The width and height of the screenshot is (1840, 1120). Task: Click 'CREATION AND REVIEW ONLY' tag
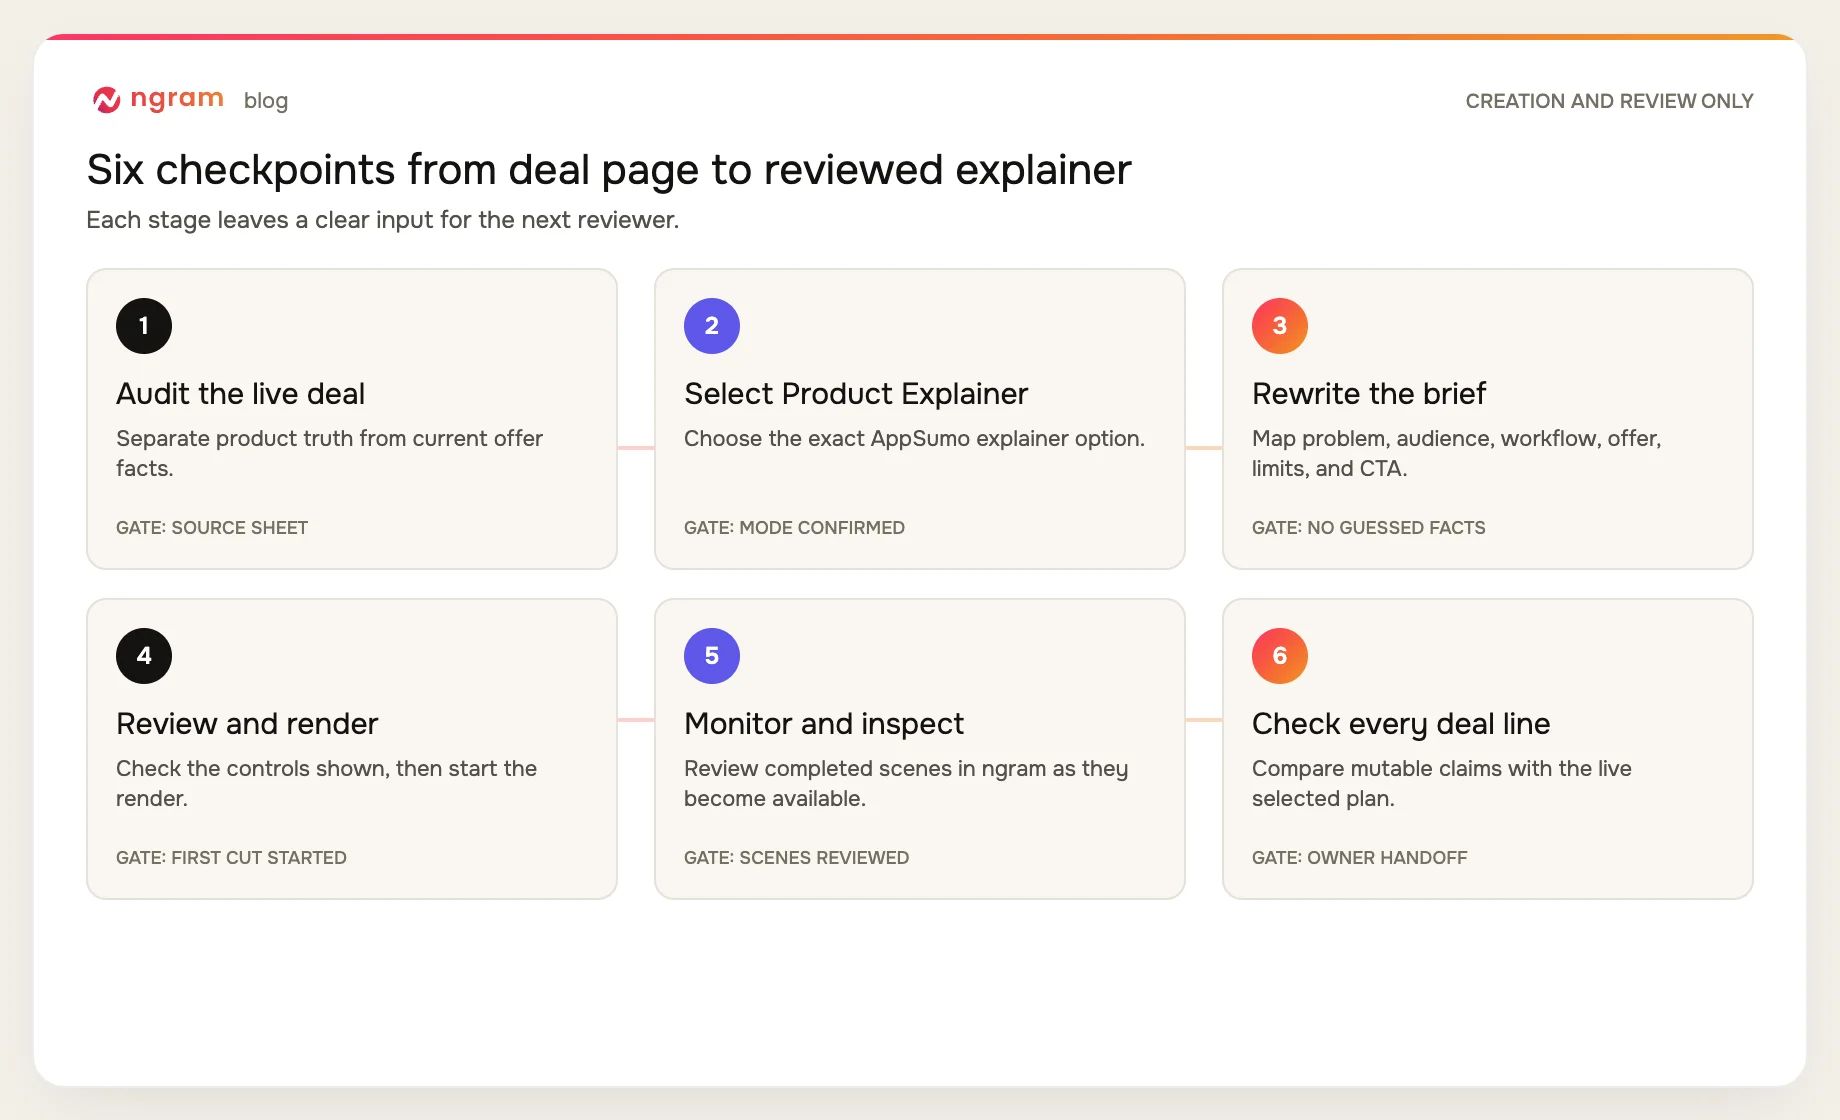(x=1609, y=101)
